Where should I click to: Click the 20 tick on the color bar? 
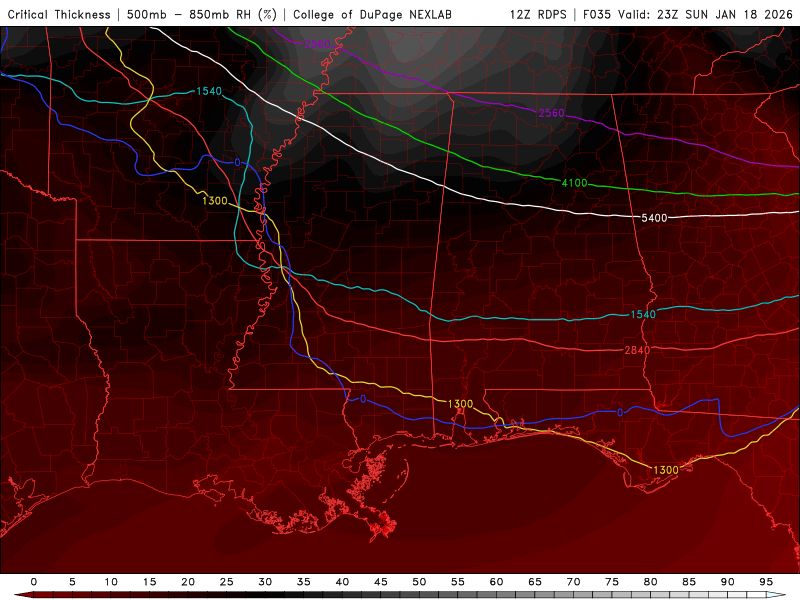(188, 582)
